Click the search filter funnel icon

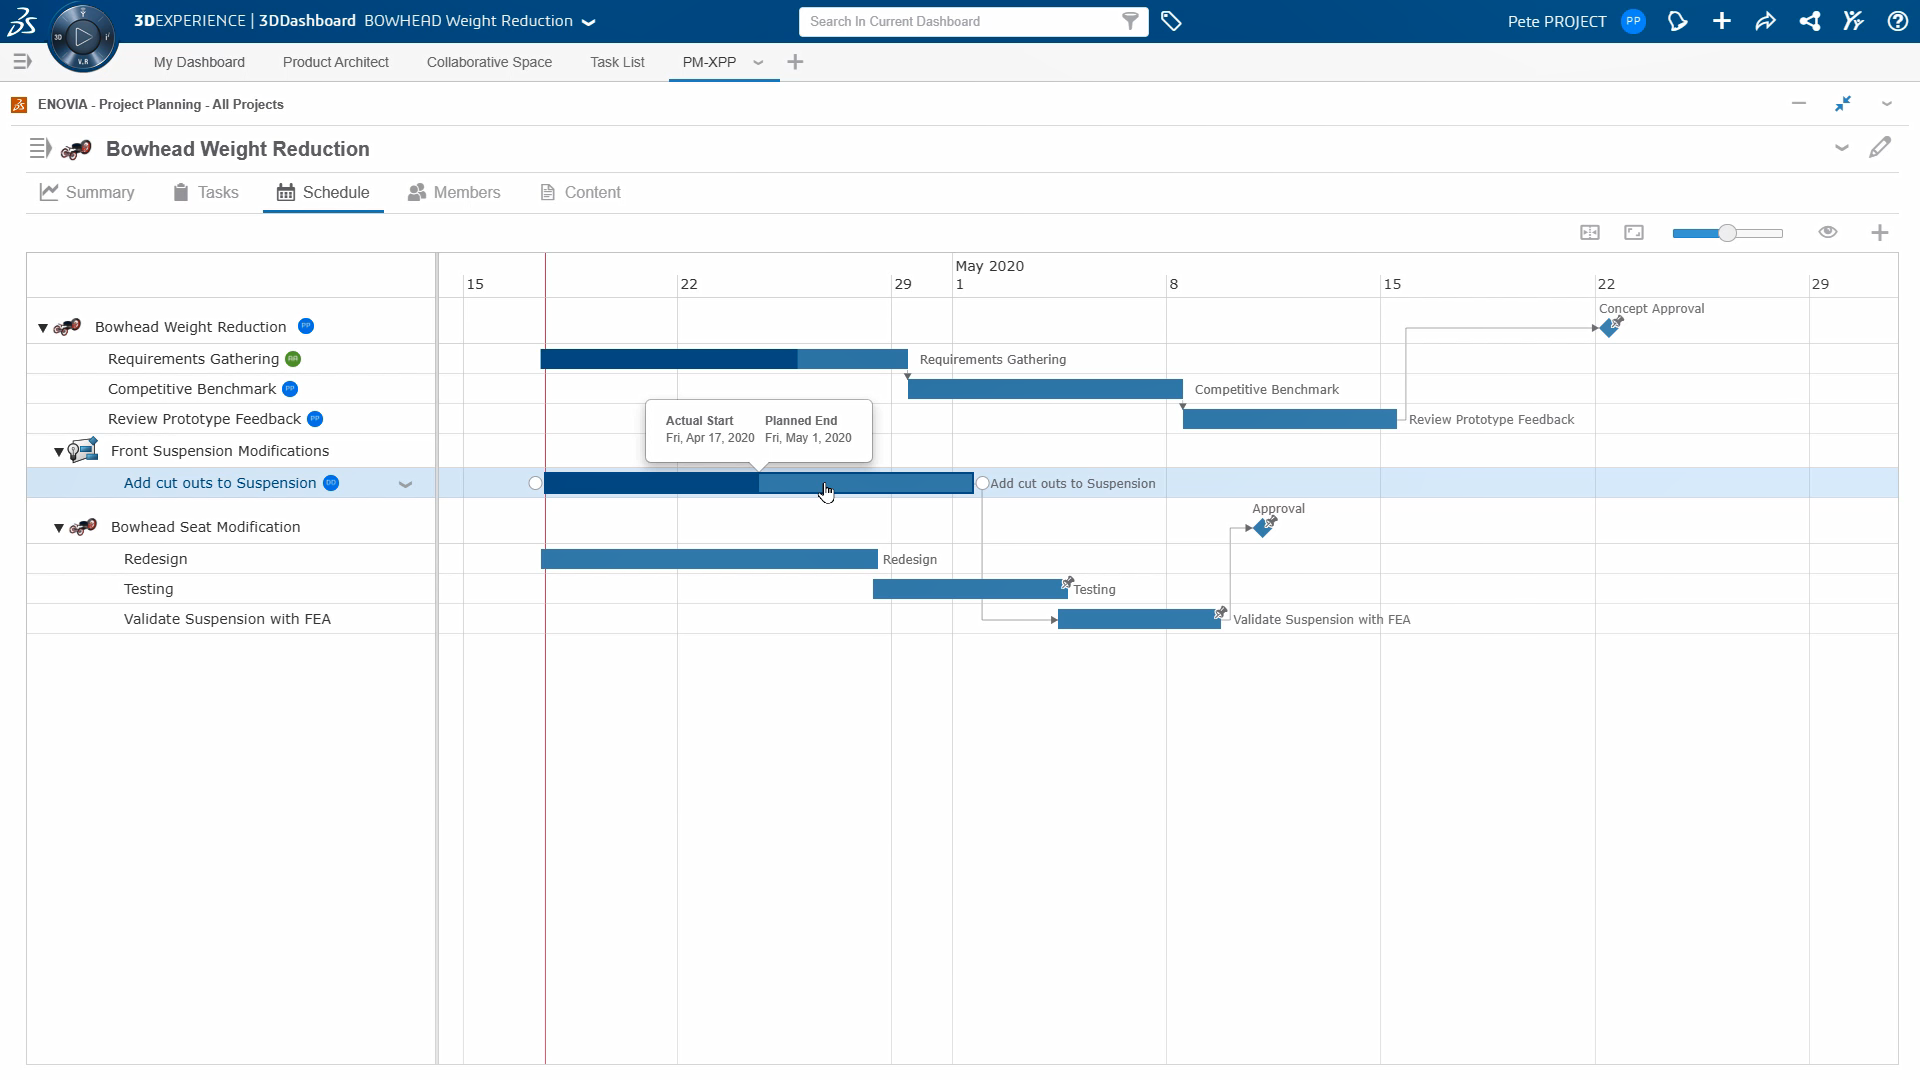click(x=1130, y=21)
